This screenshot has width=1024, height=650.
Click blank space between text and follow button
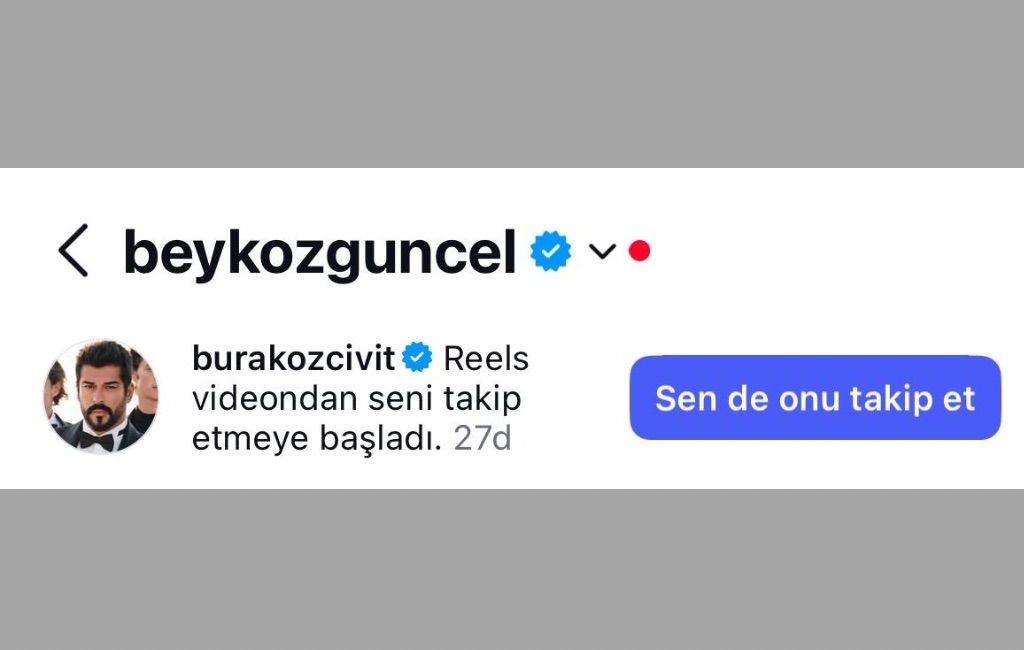[579, 397]
